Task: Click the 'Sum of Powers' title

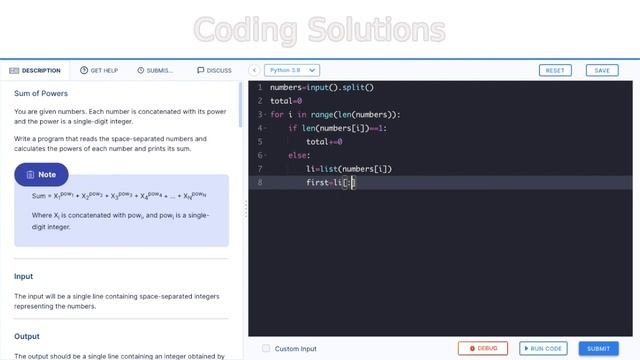Action: point(41,93)
